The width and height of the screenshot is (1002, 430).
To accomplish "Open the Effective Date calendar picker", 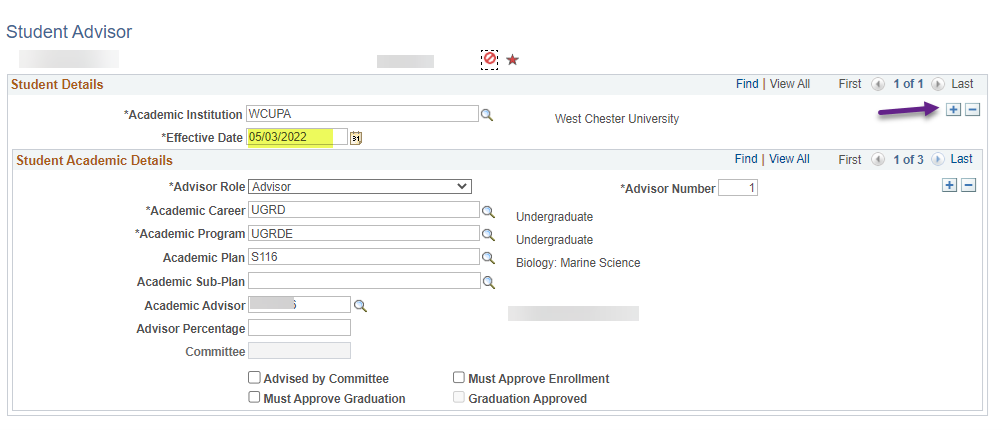I will pyautogui.click(x=355, y=138).
